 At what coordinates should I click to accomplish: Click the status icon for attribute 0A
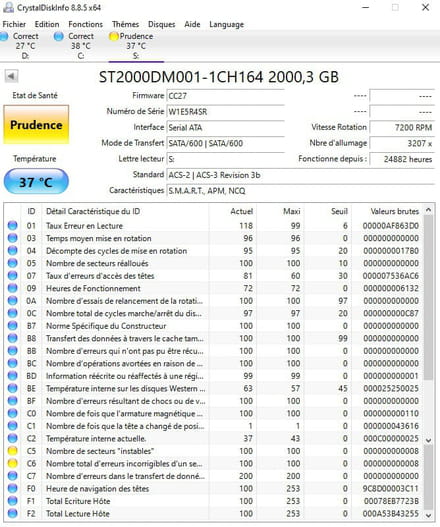(x=12, y=301)
